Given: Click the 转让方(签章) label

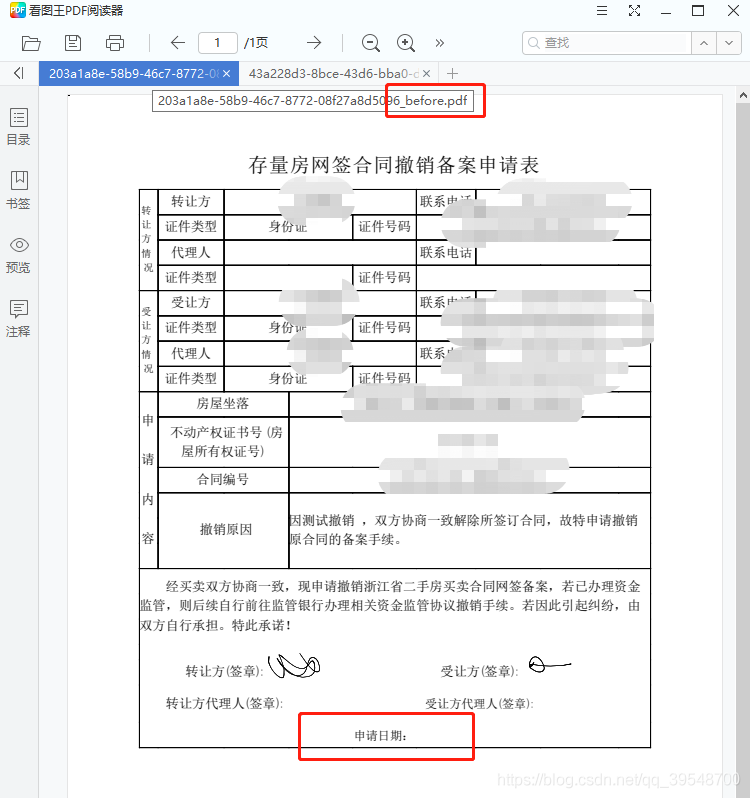Looking at the screenshot, I should [x=224, y=671].
